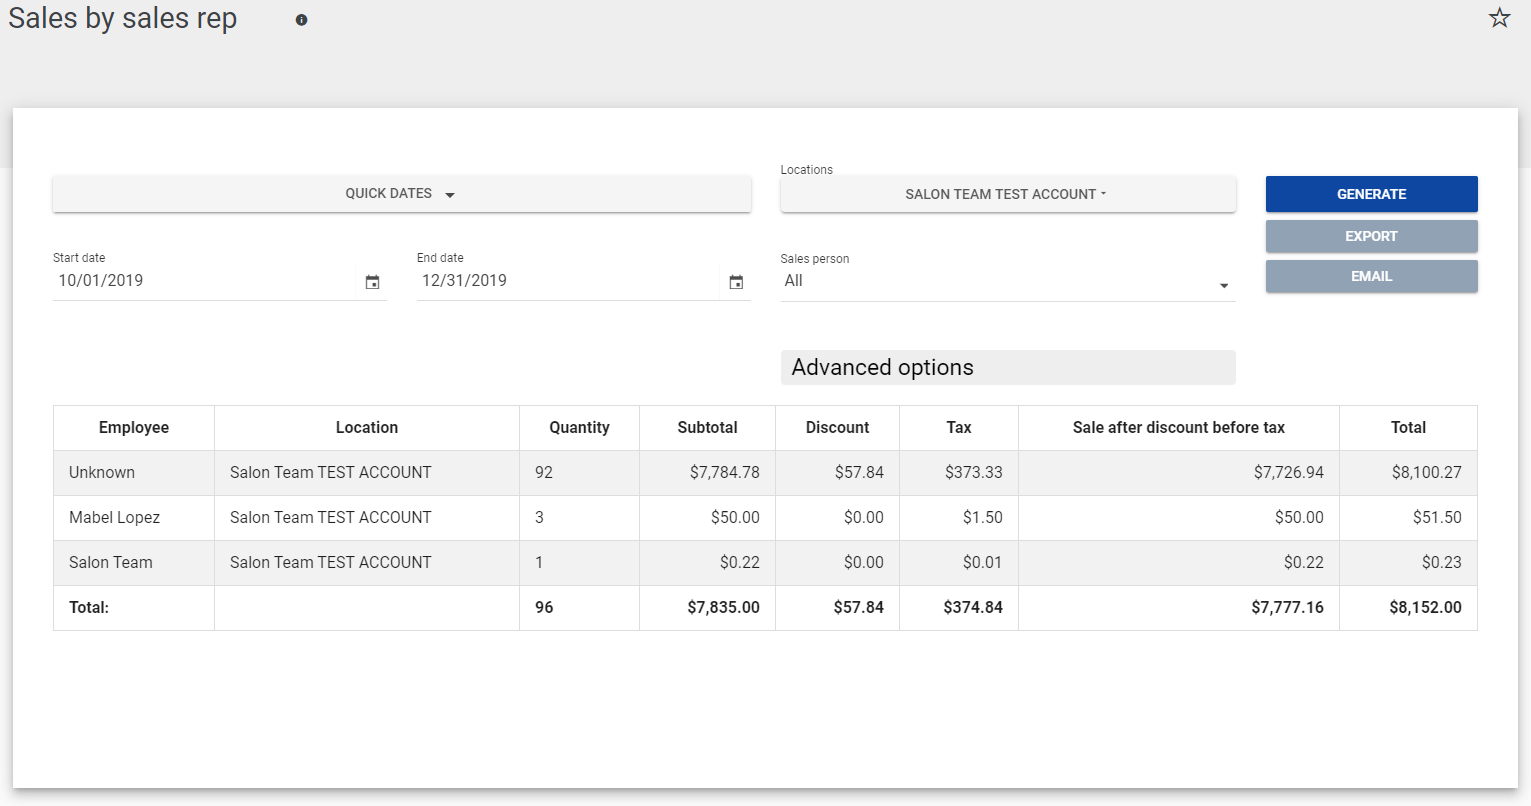
Task: Open the Sales person dropdown
Action: (x=1007, y=282)
